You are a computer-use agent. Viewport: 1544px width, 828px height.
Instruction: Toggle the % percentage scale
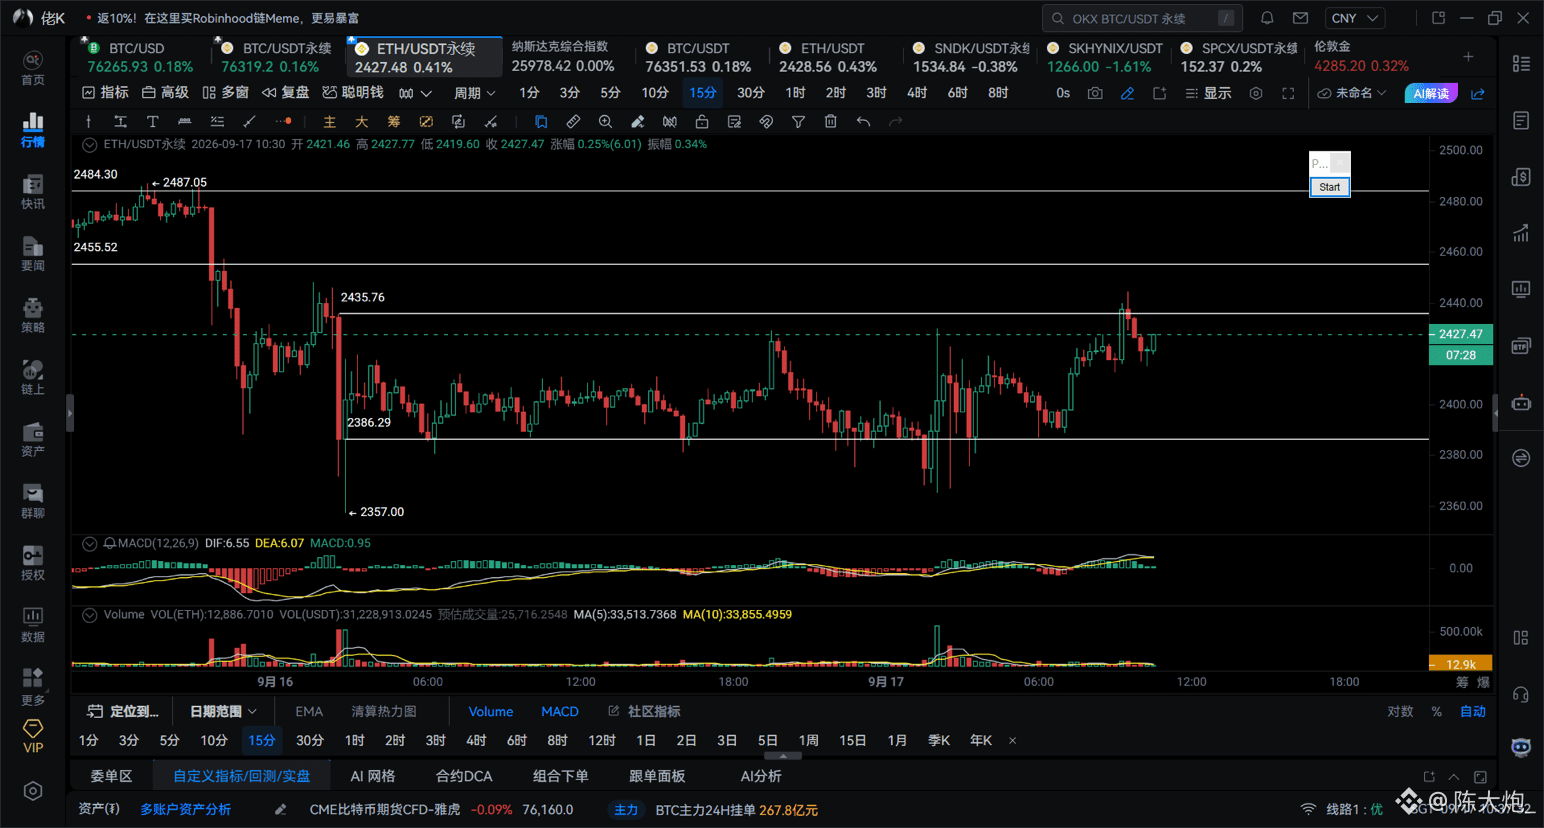[1437, 712]
